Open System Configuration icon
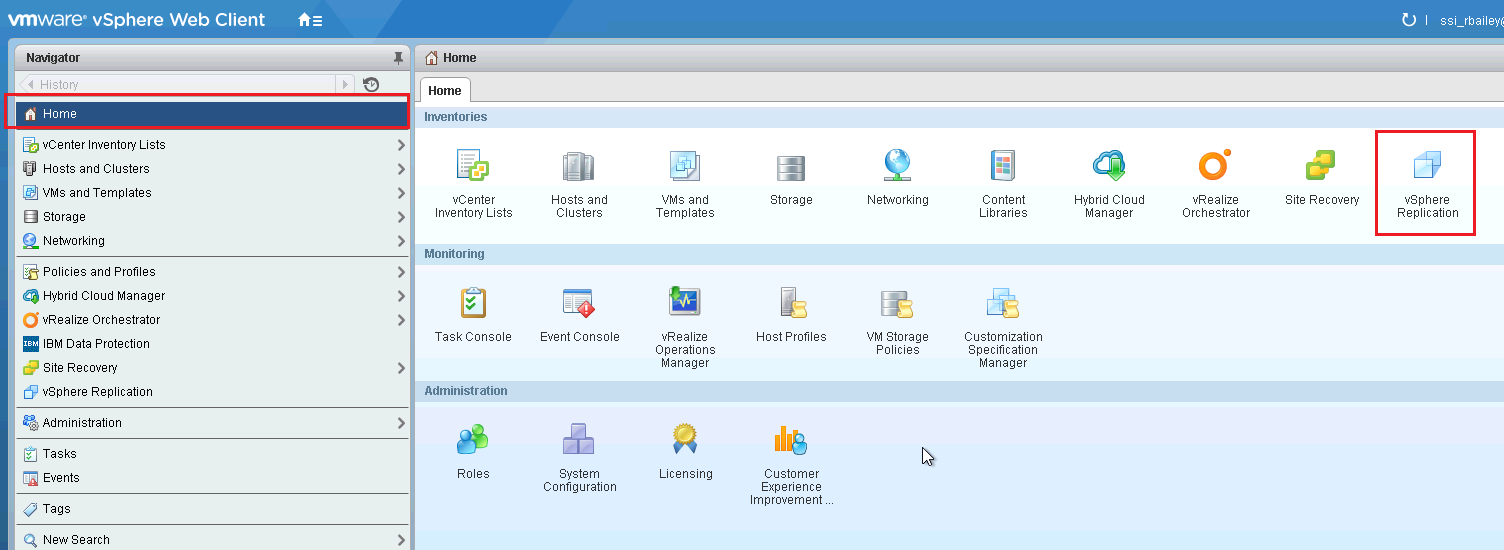The height and width of the screenshot is (550, 1504). click(x=579, y=439)
